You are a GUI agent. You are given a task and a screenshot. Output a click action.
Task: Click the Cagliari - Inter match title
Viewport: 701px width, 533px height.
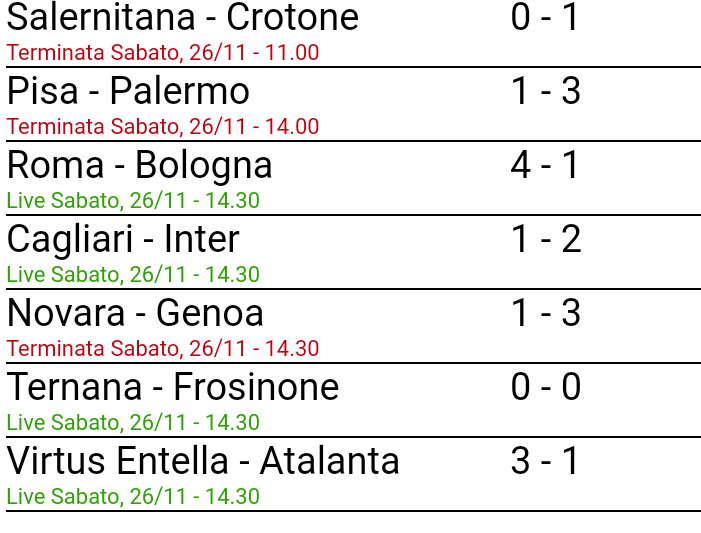[x=123, y=240]
